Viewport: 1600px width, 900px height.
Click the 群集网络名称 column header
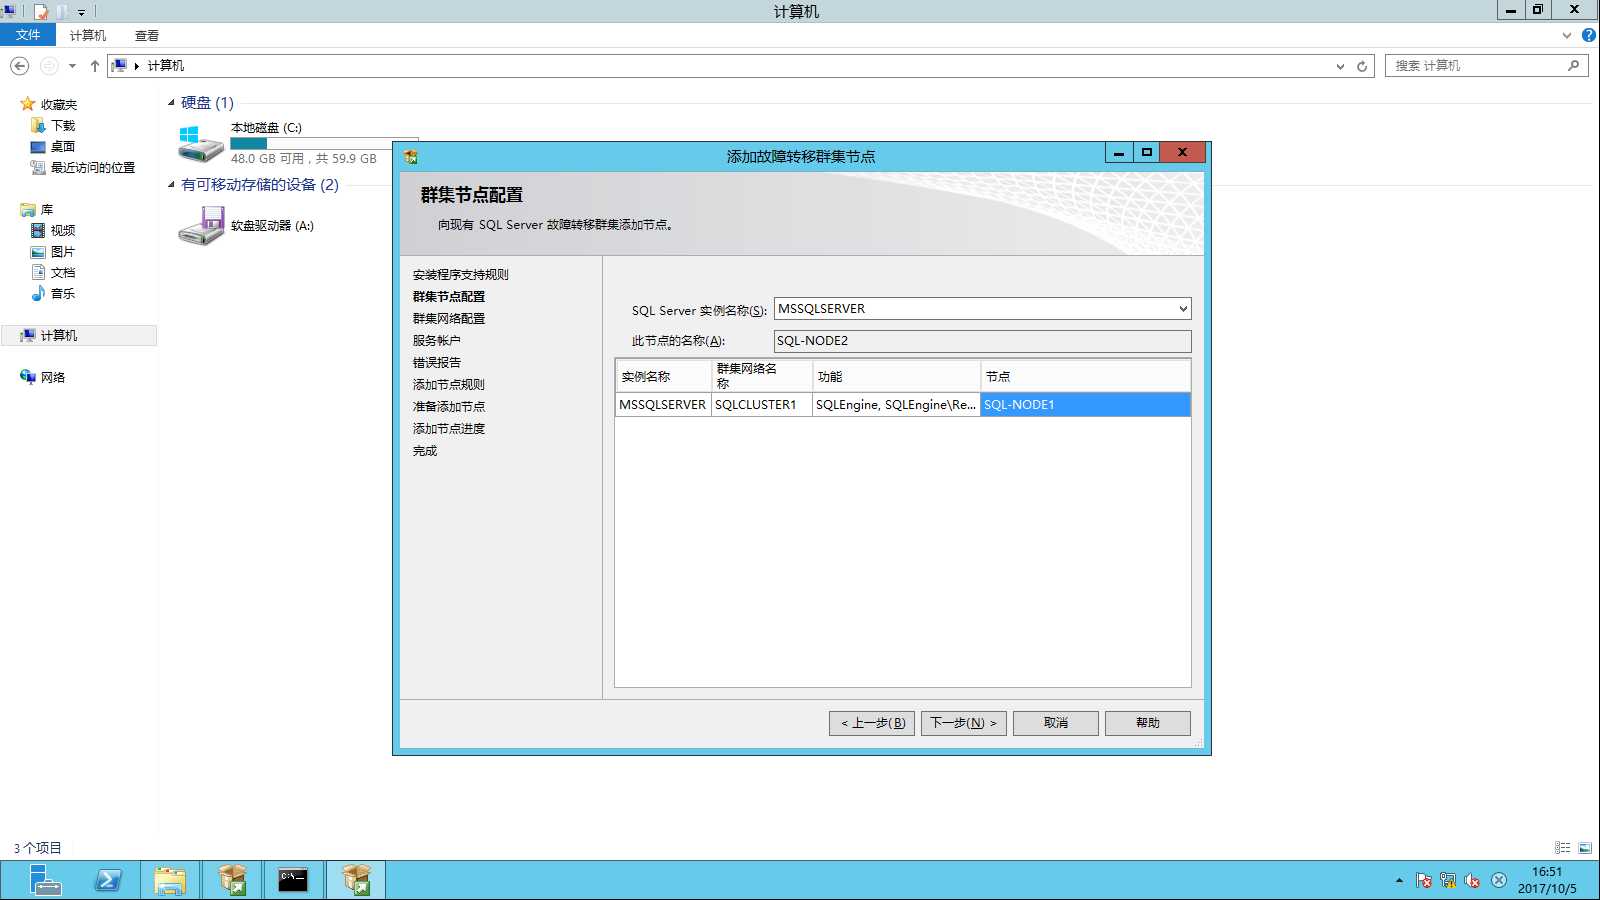pyautogui.click(x=761, y=377)
